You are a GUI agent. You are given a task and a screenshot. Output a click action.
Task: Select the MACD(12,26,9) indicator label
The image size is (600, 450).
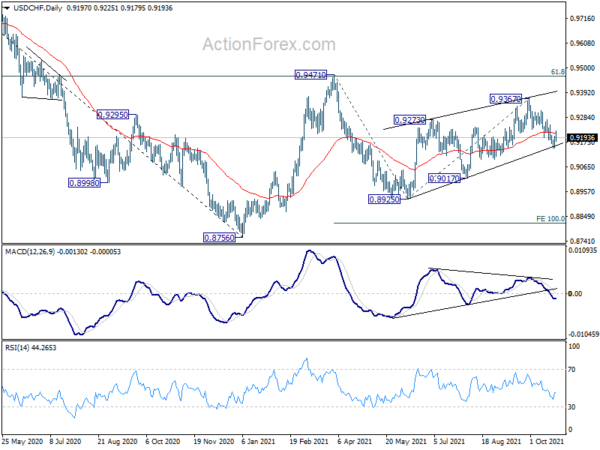coord(30,252)
